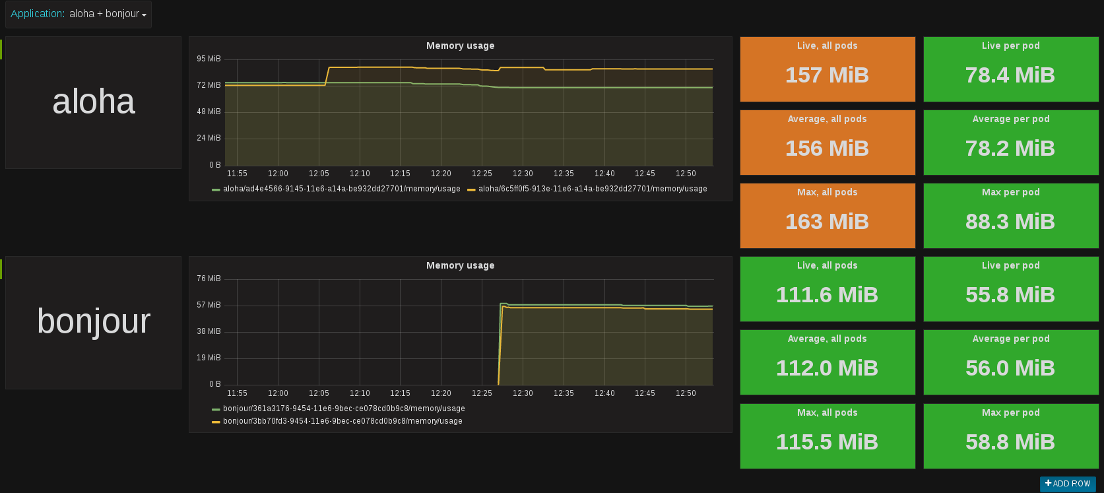Toggle the aloha/ad4e4566 series legend label
The image size is (1104, 493).
point(341,189)
